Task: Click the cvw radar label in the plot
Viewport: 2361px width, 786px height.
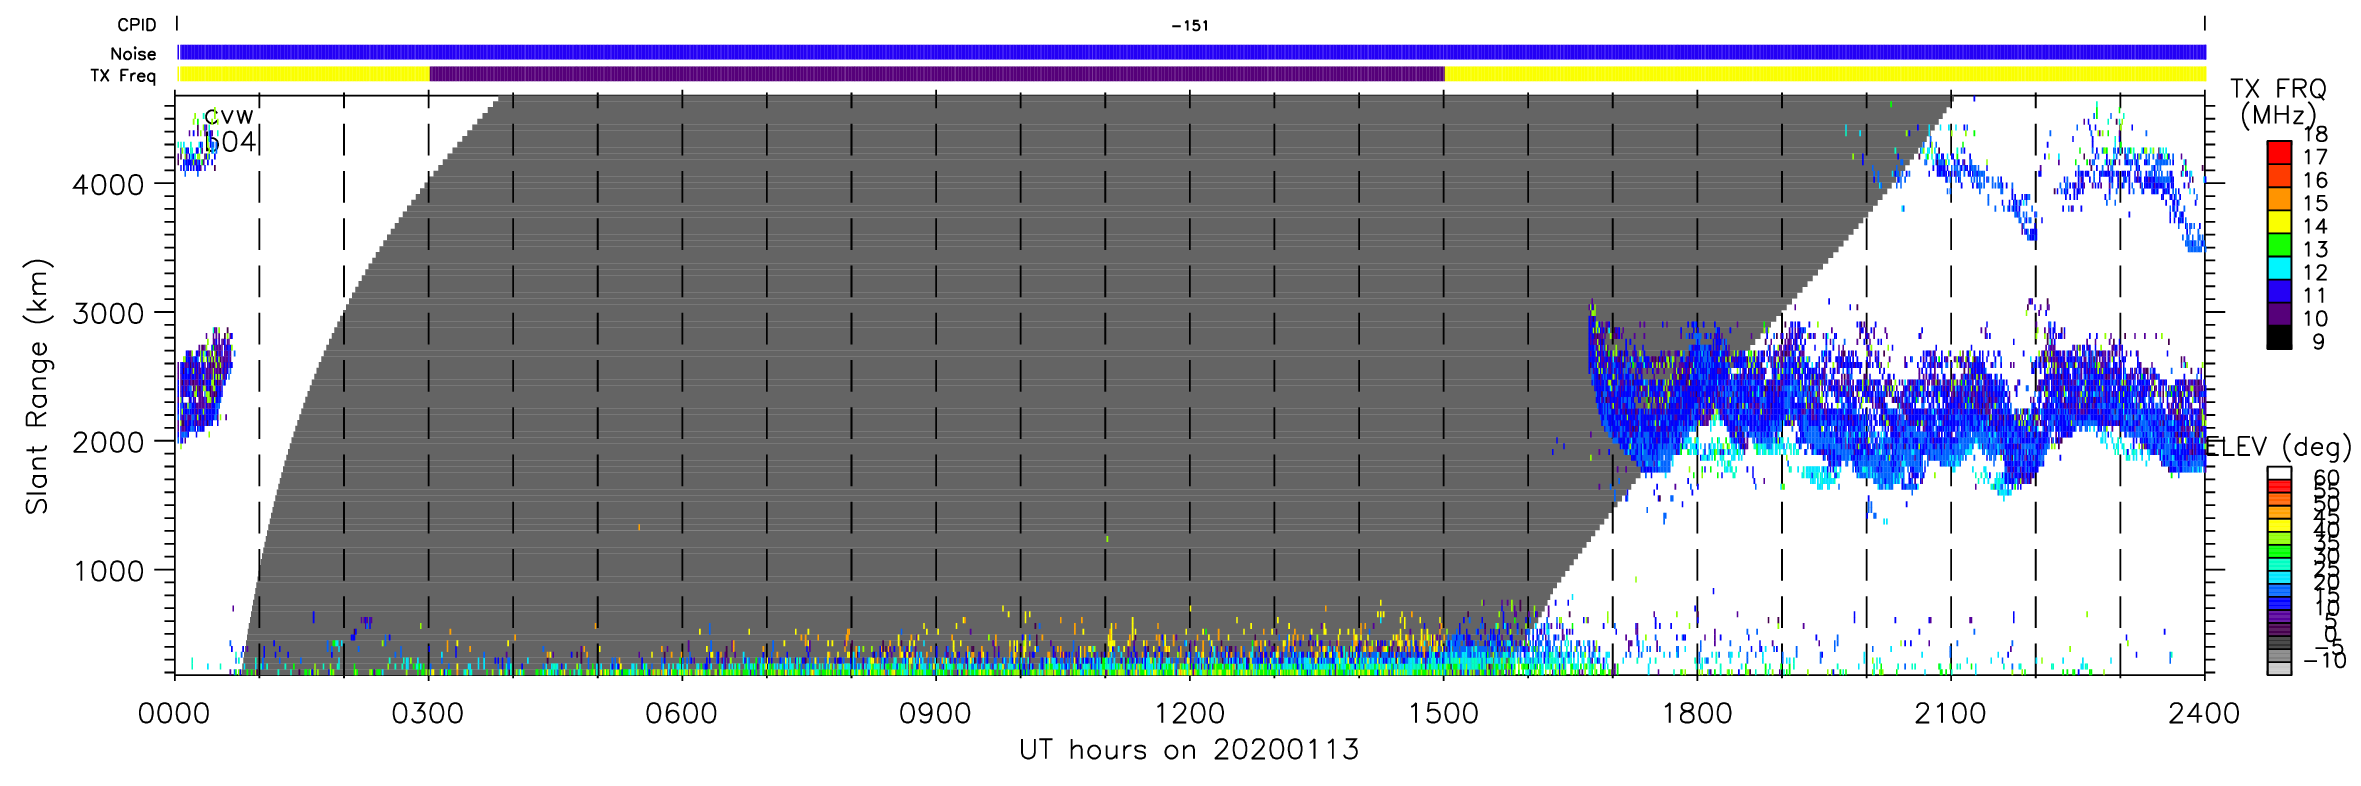Action: [229, 116]
